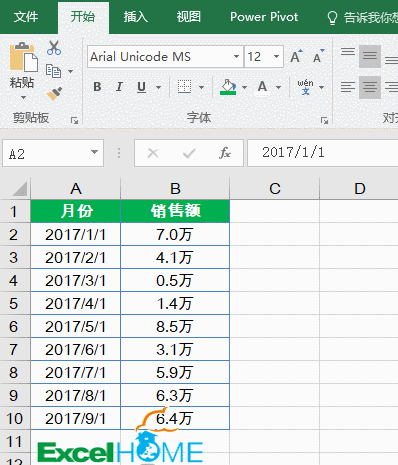This screenshot has height=465, width=398.
Task: Open the 文件 tab
Action: click(x=26, y=17)
